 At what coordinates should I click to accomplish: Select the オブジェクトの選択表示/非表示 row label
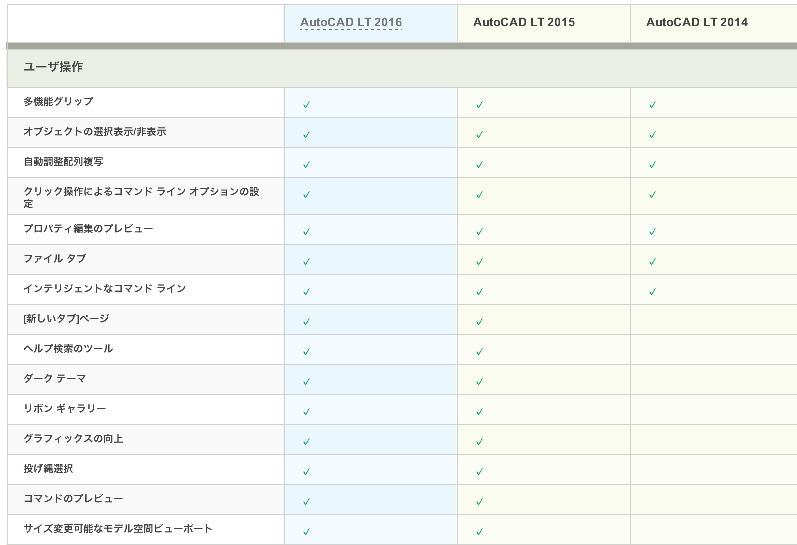(x=95, y=131)
